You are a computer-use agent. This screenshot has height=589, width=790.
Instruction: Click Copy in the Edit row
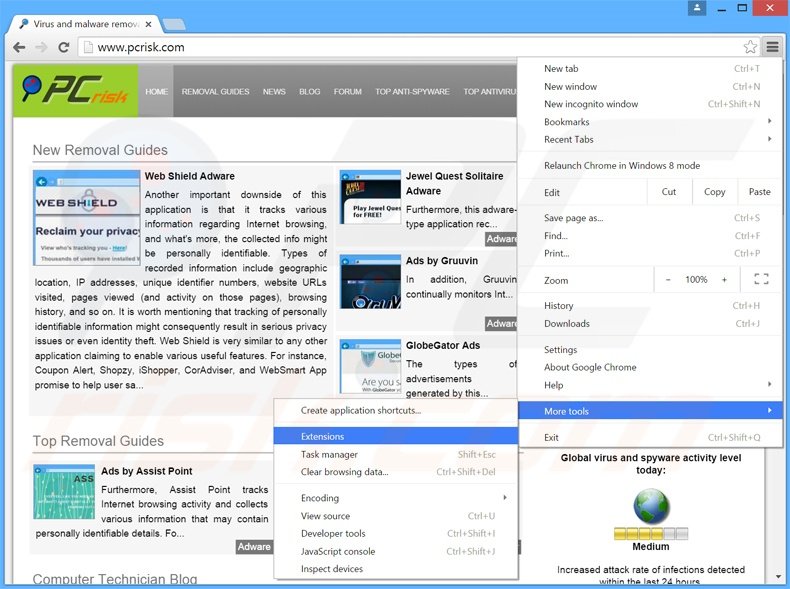coord(714,191)
